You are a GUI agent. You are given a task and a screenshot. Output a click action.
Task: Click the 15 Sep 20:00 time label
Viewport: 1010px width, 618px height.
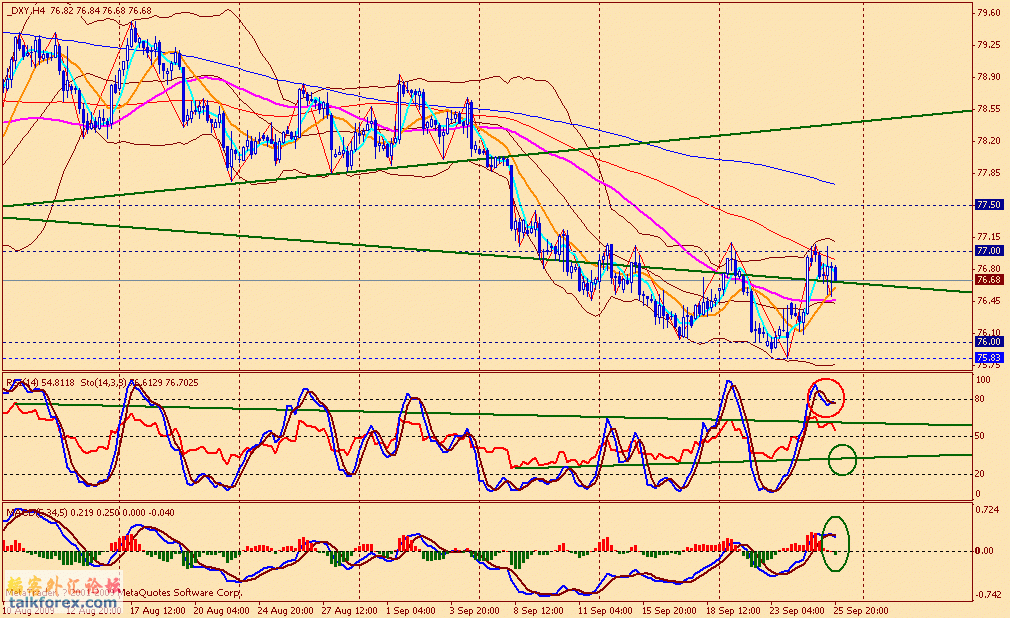(669, 610)
